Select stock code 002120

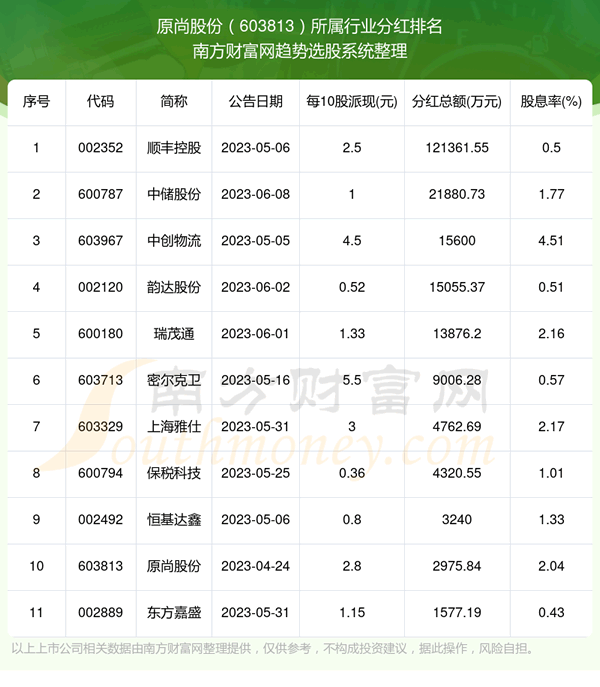100,287
